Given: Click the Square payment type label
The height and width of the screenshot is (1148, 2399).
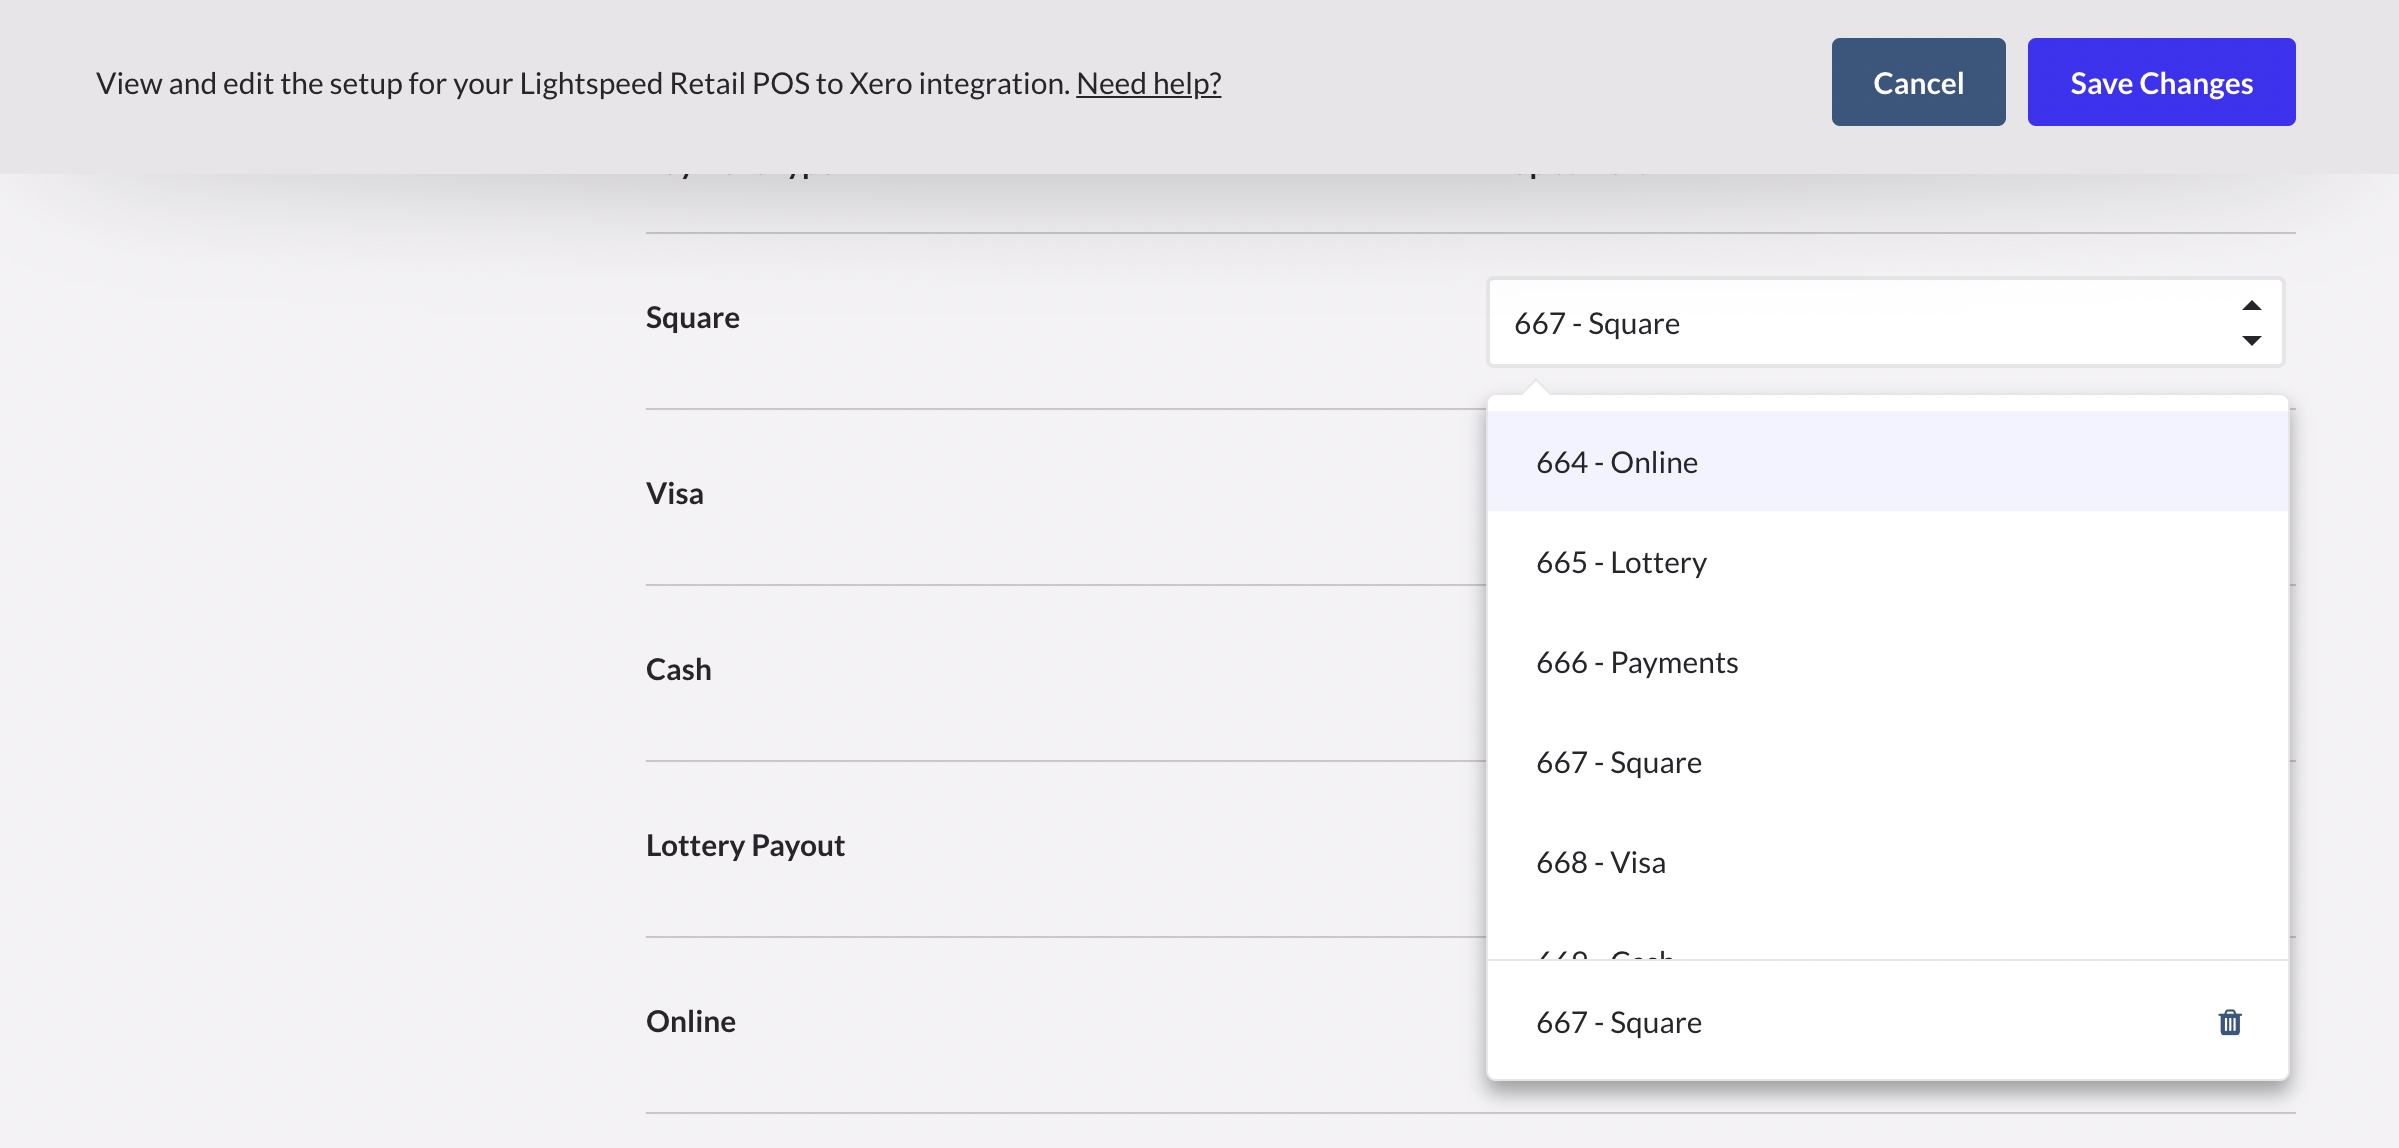Looking at the screenshot, I should pyautogui.click(x=692, y=317).
